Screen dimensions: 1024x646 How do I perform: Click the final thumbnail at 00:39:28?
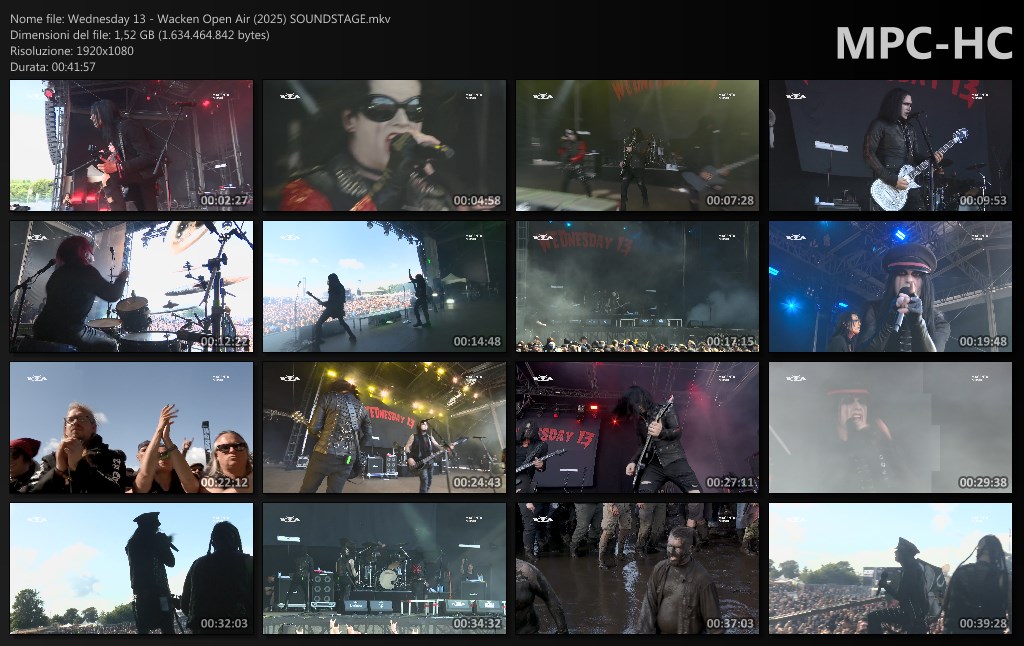(x=890, y=569)
